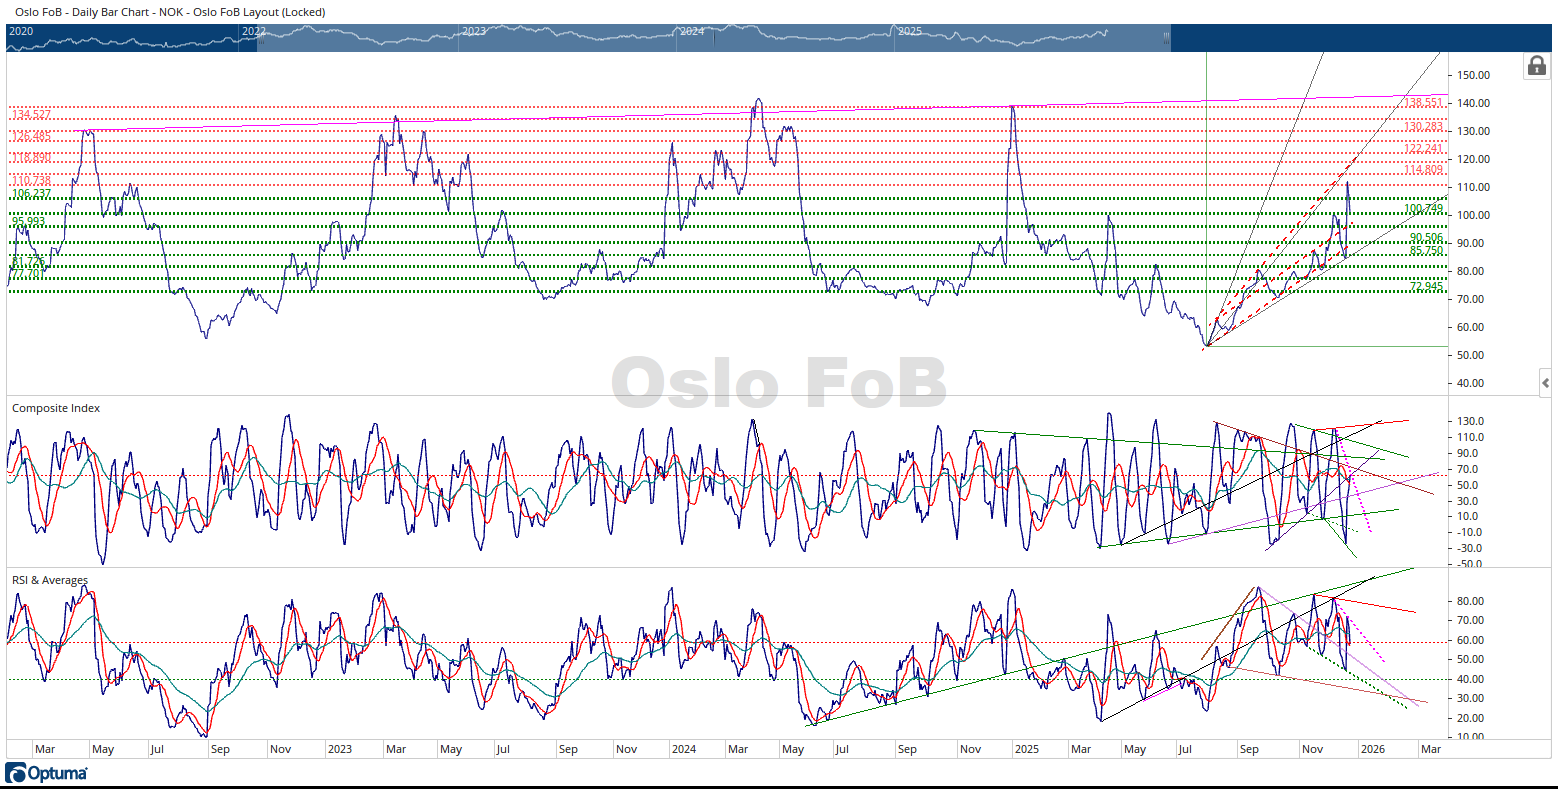Click the chart title Oslo FoB Daily Bar Chart
Viewport: 1558px width, 789px height.
pyautogui.click(x=170, y=12)
